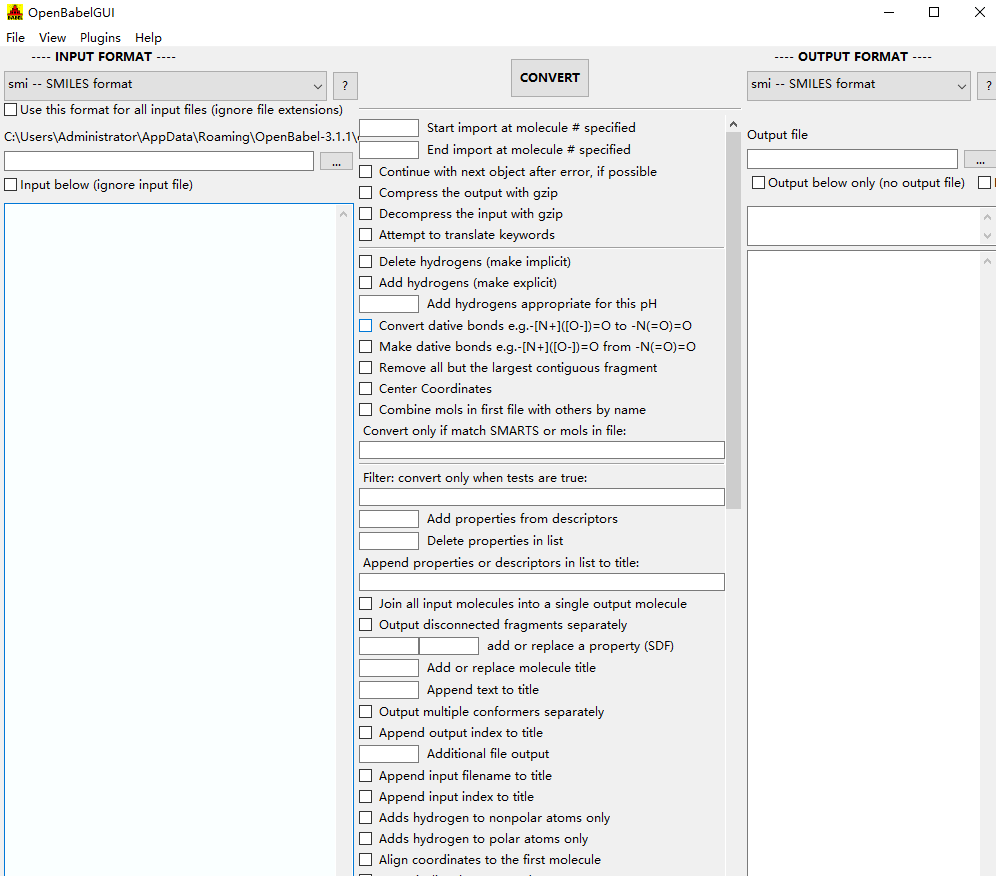The image size is (996, 876).
Task: Toggle Compress the output with gzip
Action: tap(366, 193)
